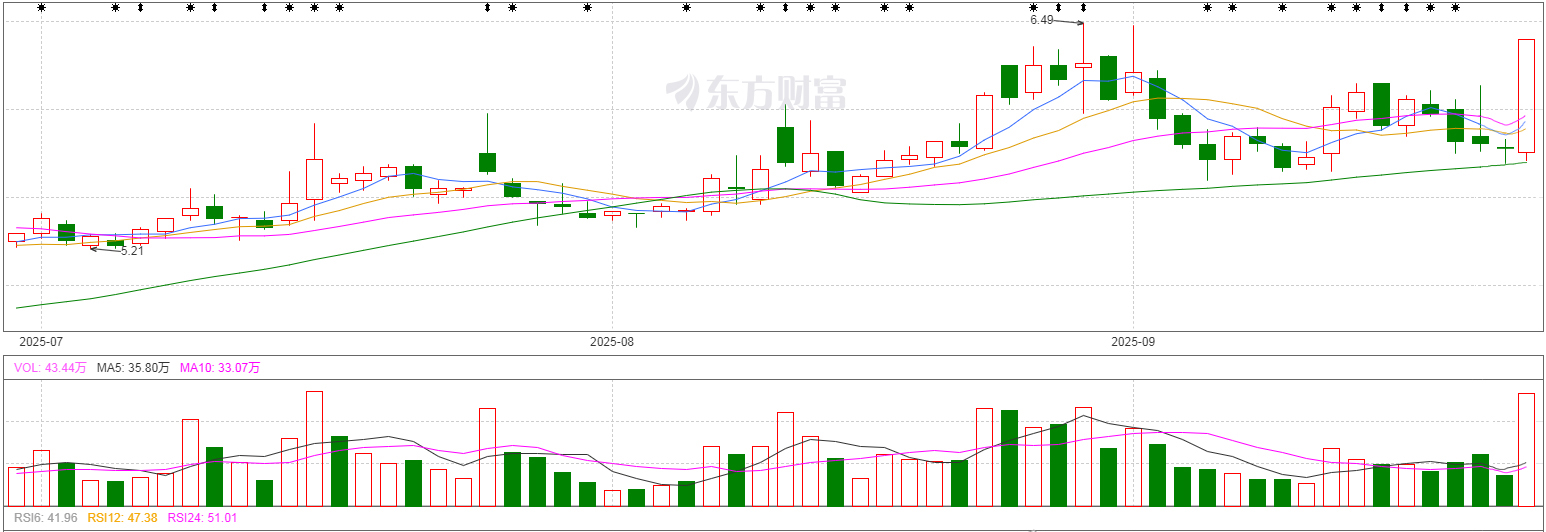Click the 2025-09 date axis label
This screenshot has width=1546, height=532.
pyautogui.click(x=1133, y=342)
